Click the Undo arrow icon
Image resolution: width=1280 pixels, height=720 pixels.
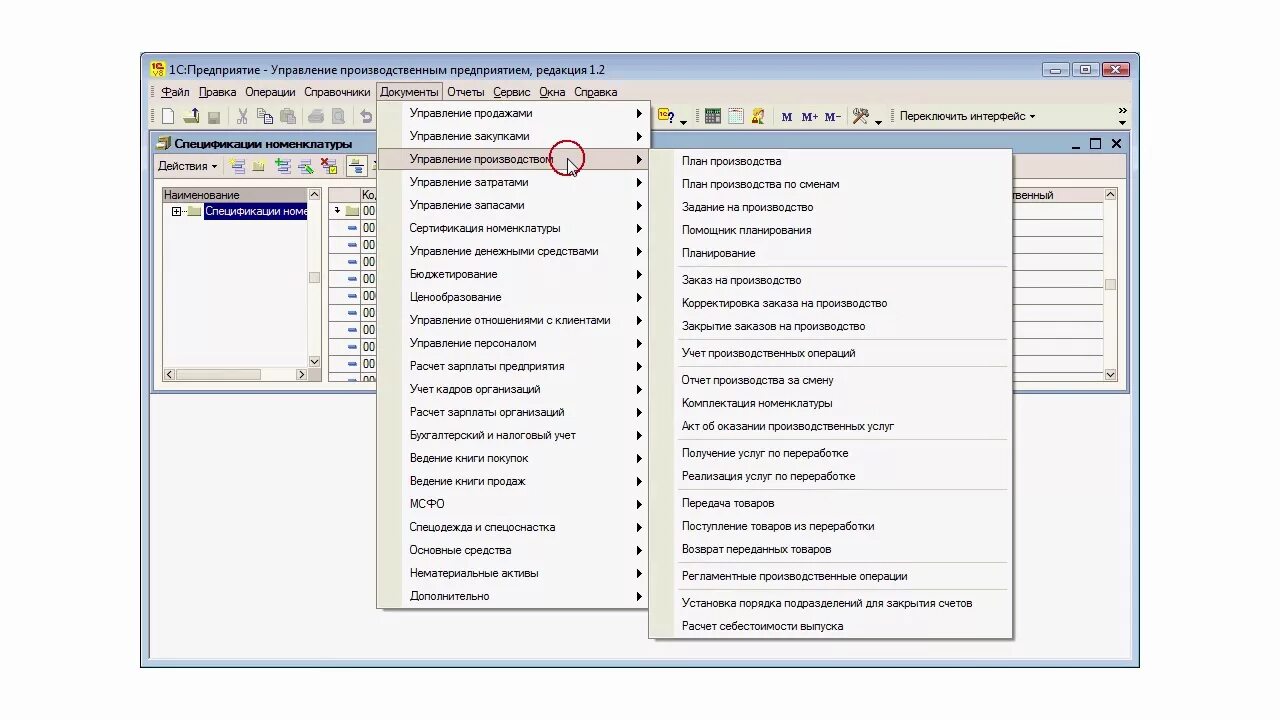click(366, 117)
